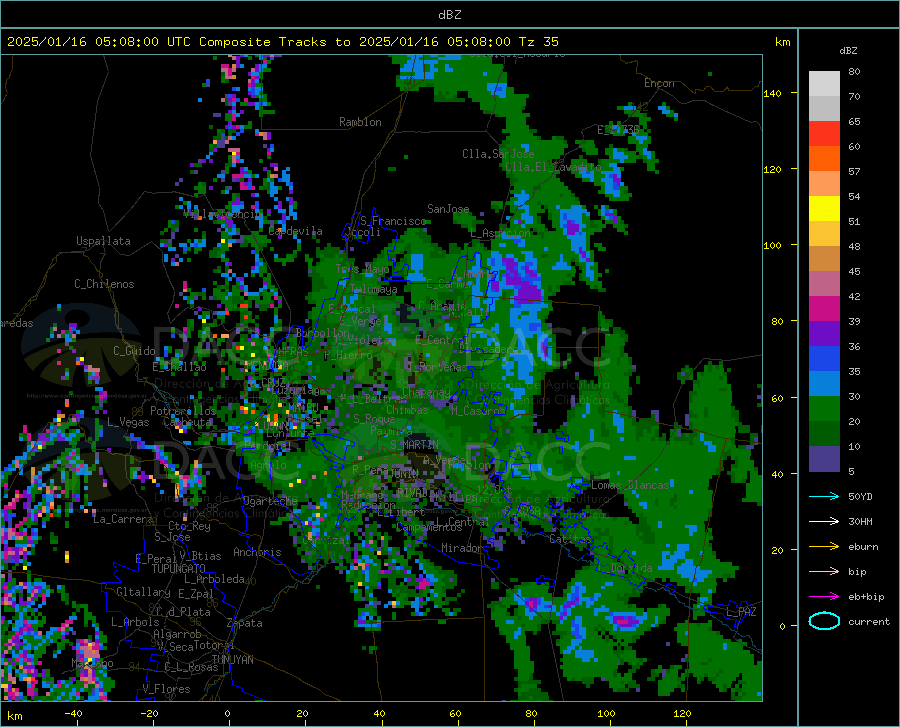This screenshot has width=900, height=727.
Task: Select the magenta 39-42 dBZ color band
Action: [824, 309]
